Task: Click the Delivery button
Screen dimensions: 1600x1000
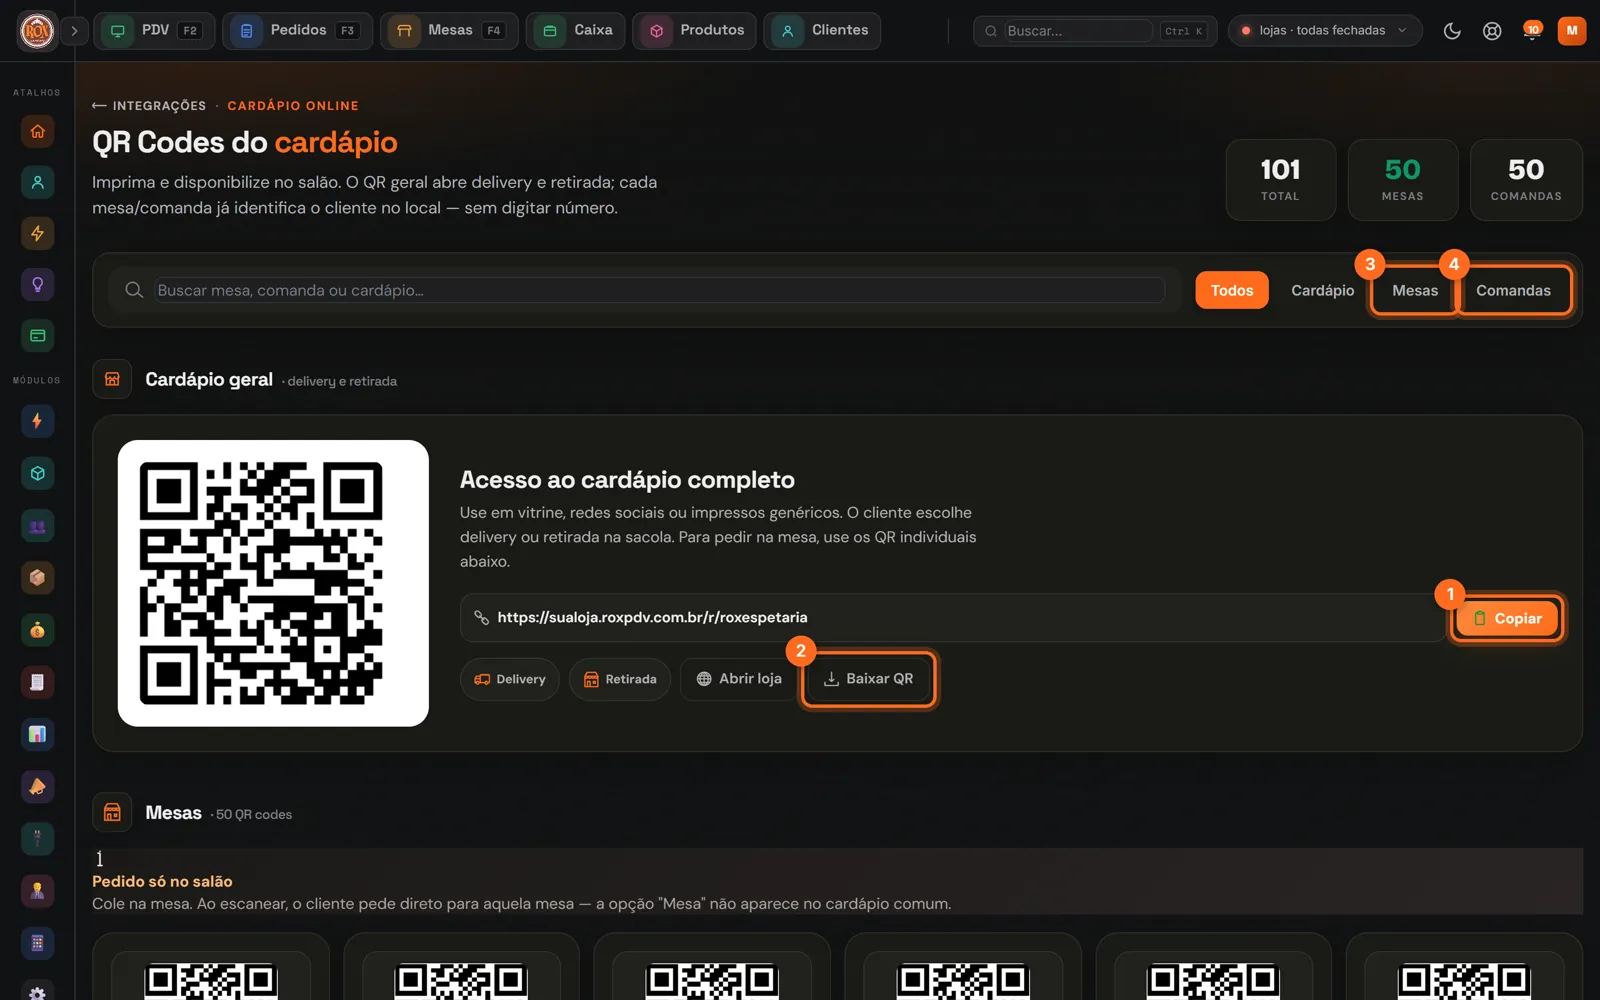Action: 510,679
